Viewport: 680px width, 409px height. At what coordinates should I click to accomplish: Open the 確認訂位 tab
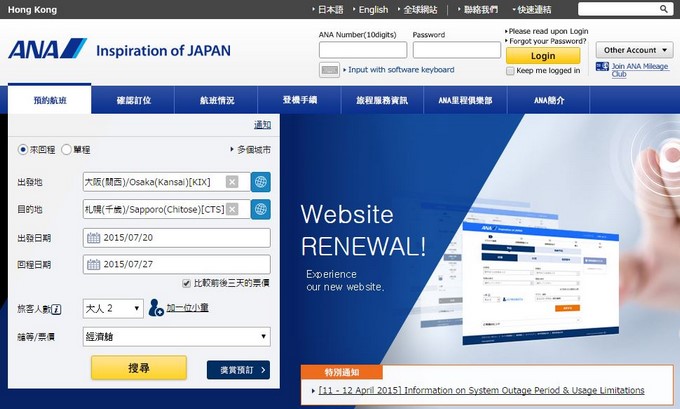(133, 100)
